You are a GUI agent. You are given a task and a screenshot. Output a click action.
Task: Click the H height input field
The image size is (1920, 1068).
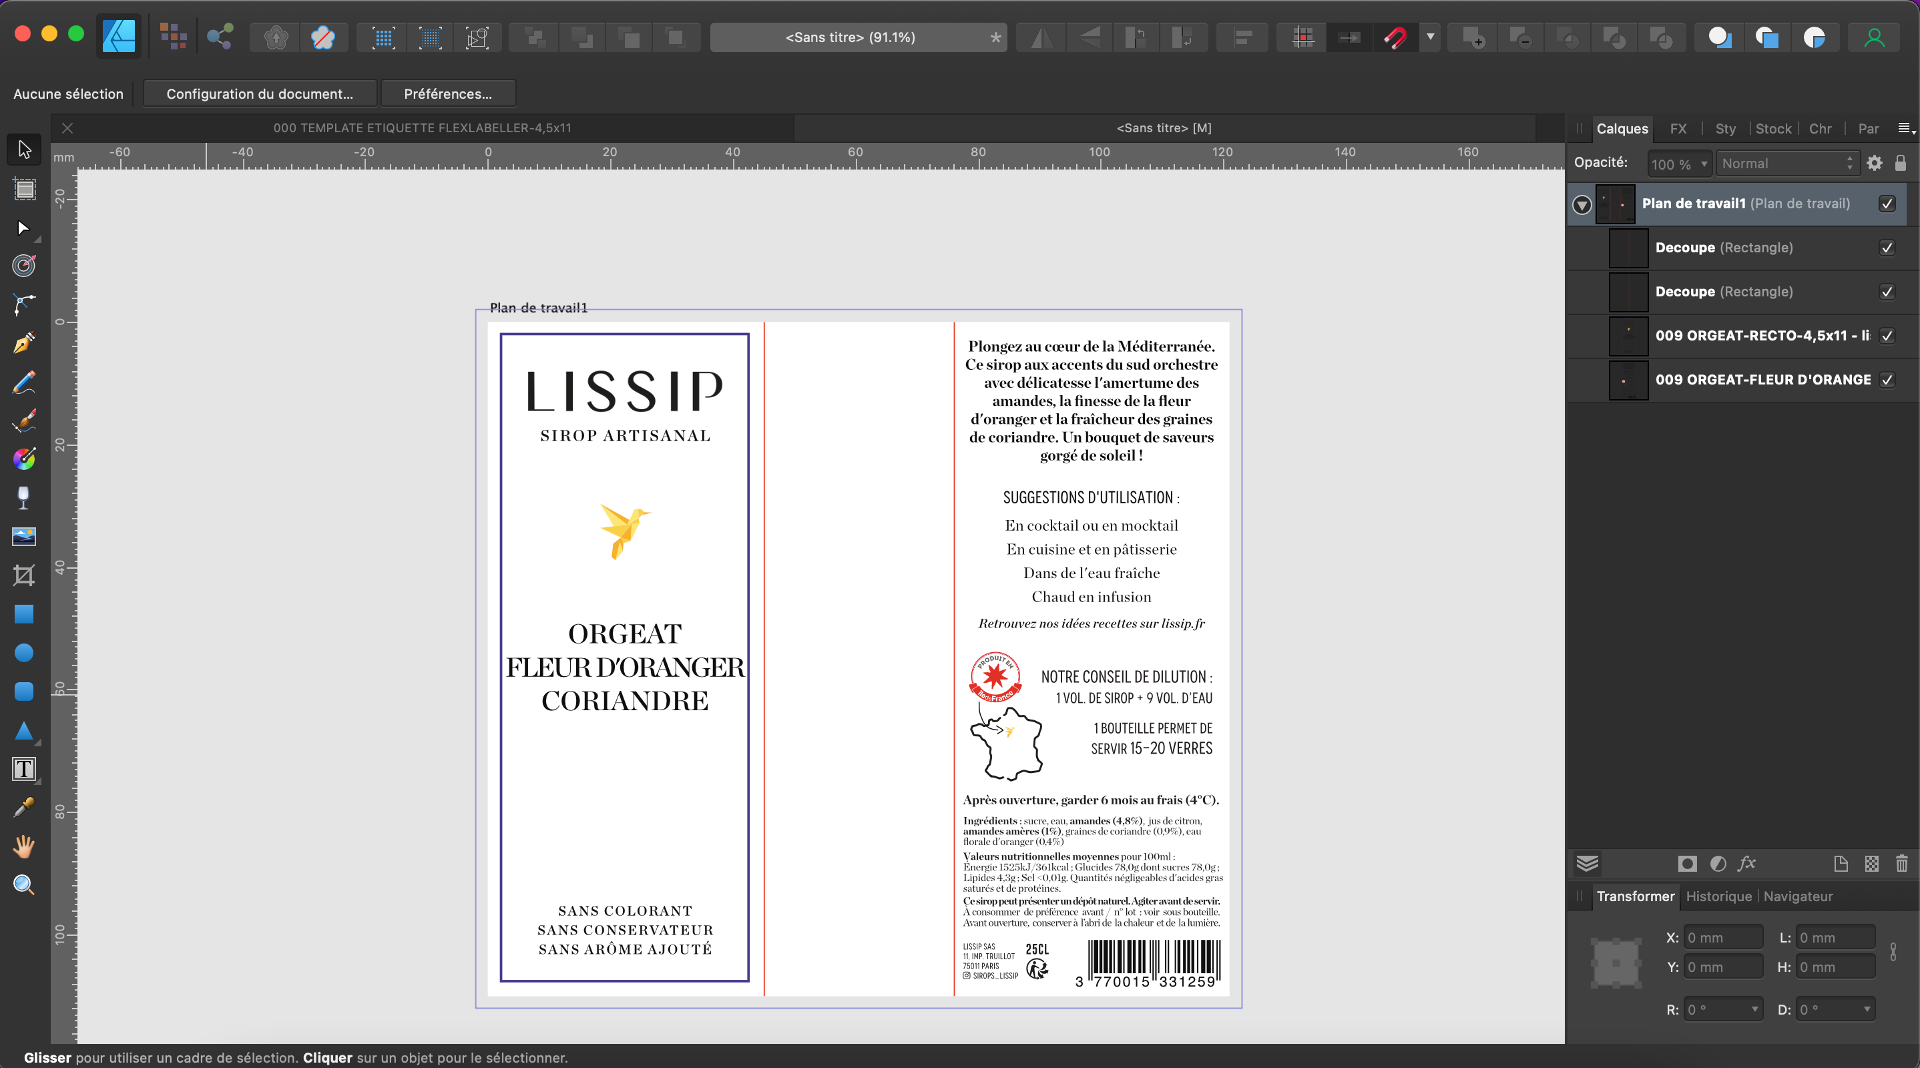tap(1835, 967)
